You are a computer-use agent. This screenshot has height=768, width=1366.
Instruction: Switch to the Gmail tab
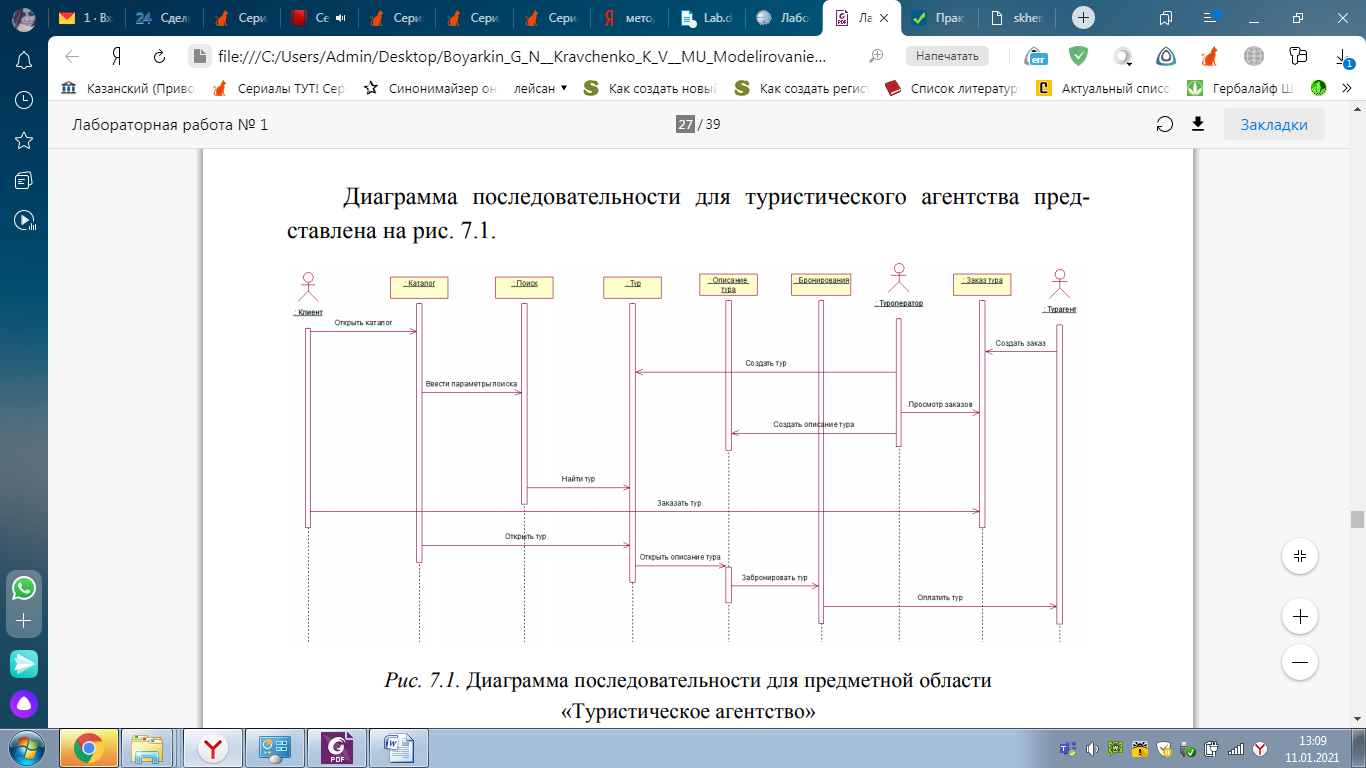click(86, 18)
